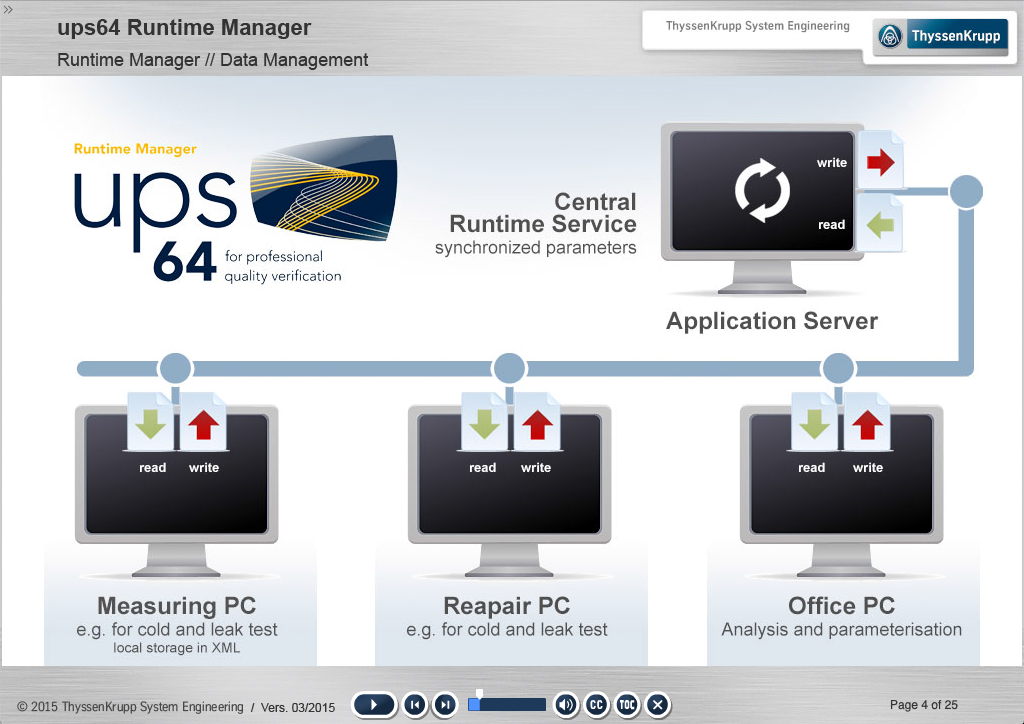Toggle closed captions with CC button
This screenshot has height=724, width=1024.
[596, 705]
